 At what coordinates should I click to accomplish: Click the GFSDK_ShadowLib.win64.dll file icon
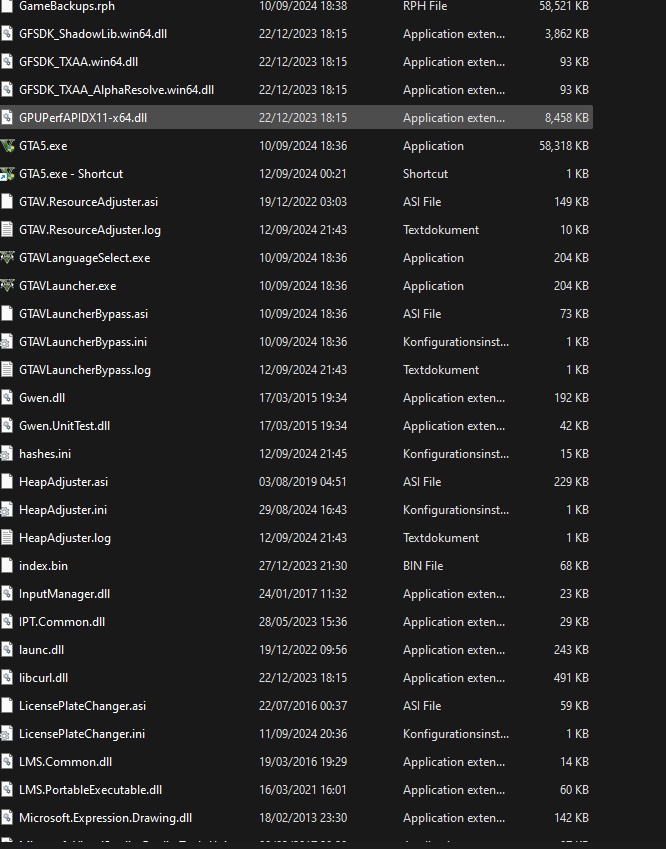6,34
